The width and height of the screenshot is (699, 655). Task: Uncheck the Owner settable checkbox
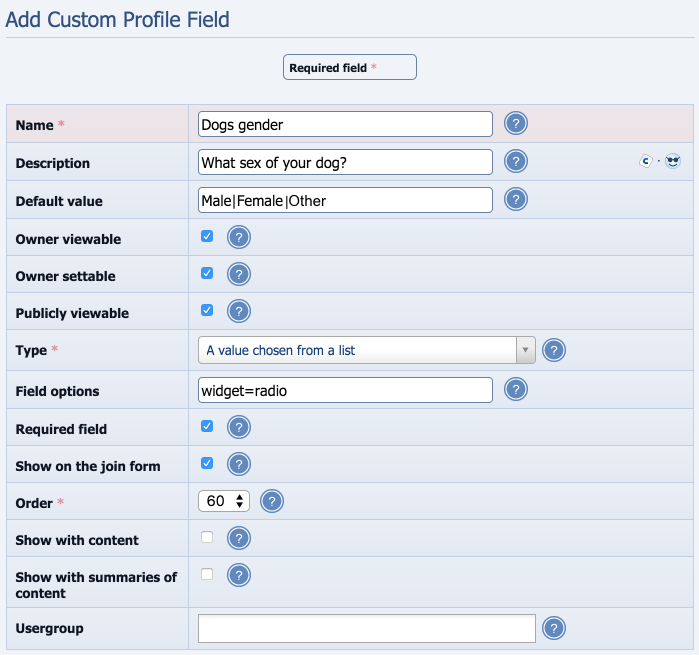point(207,273)
